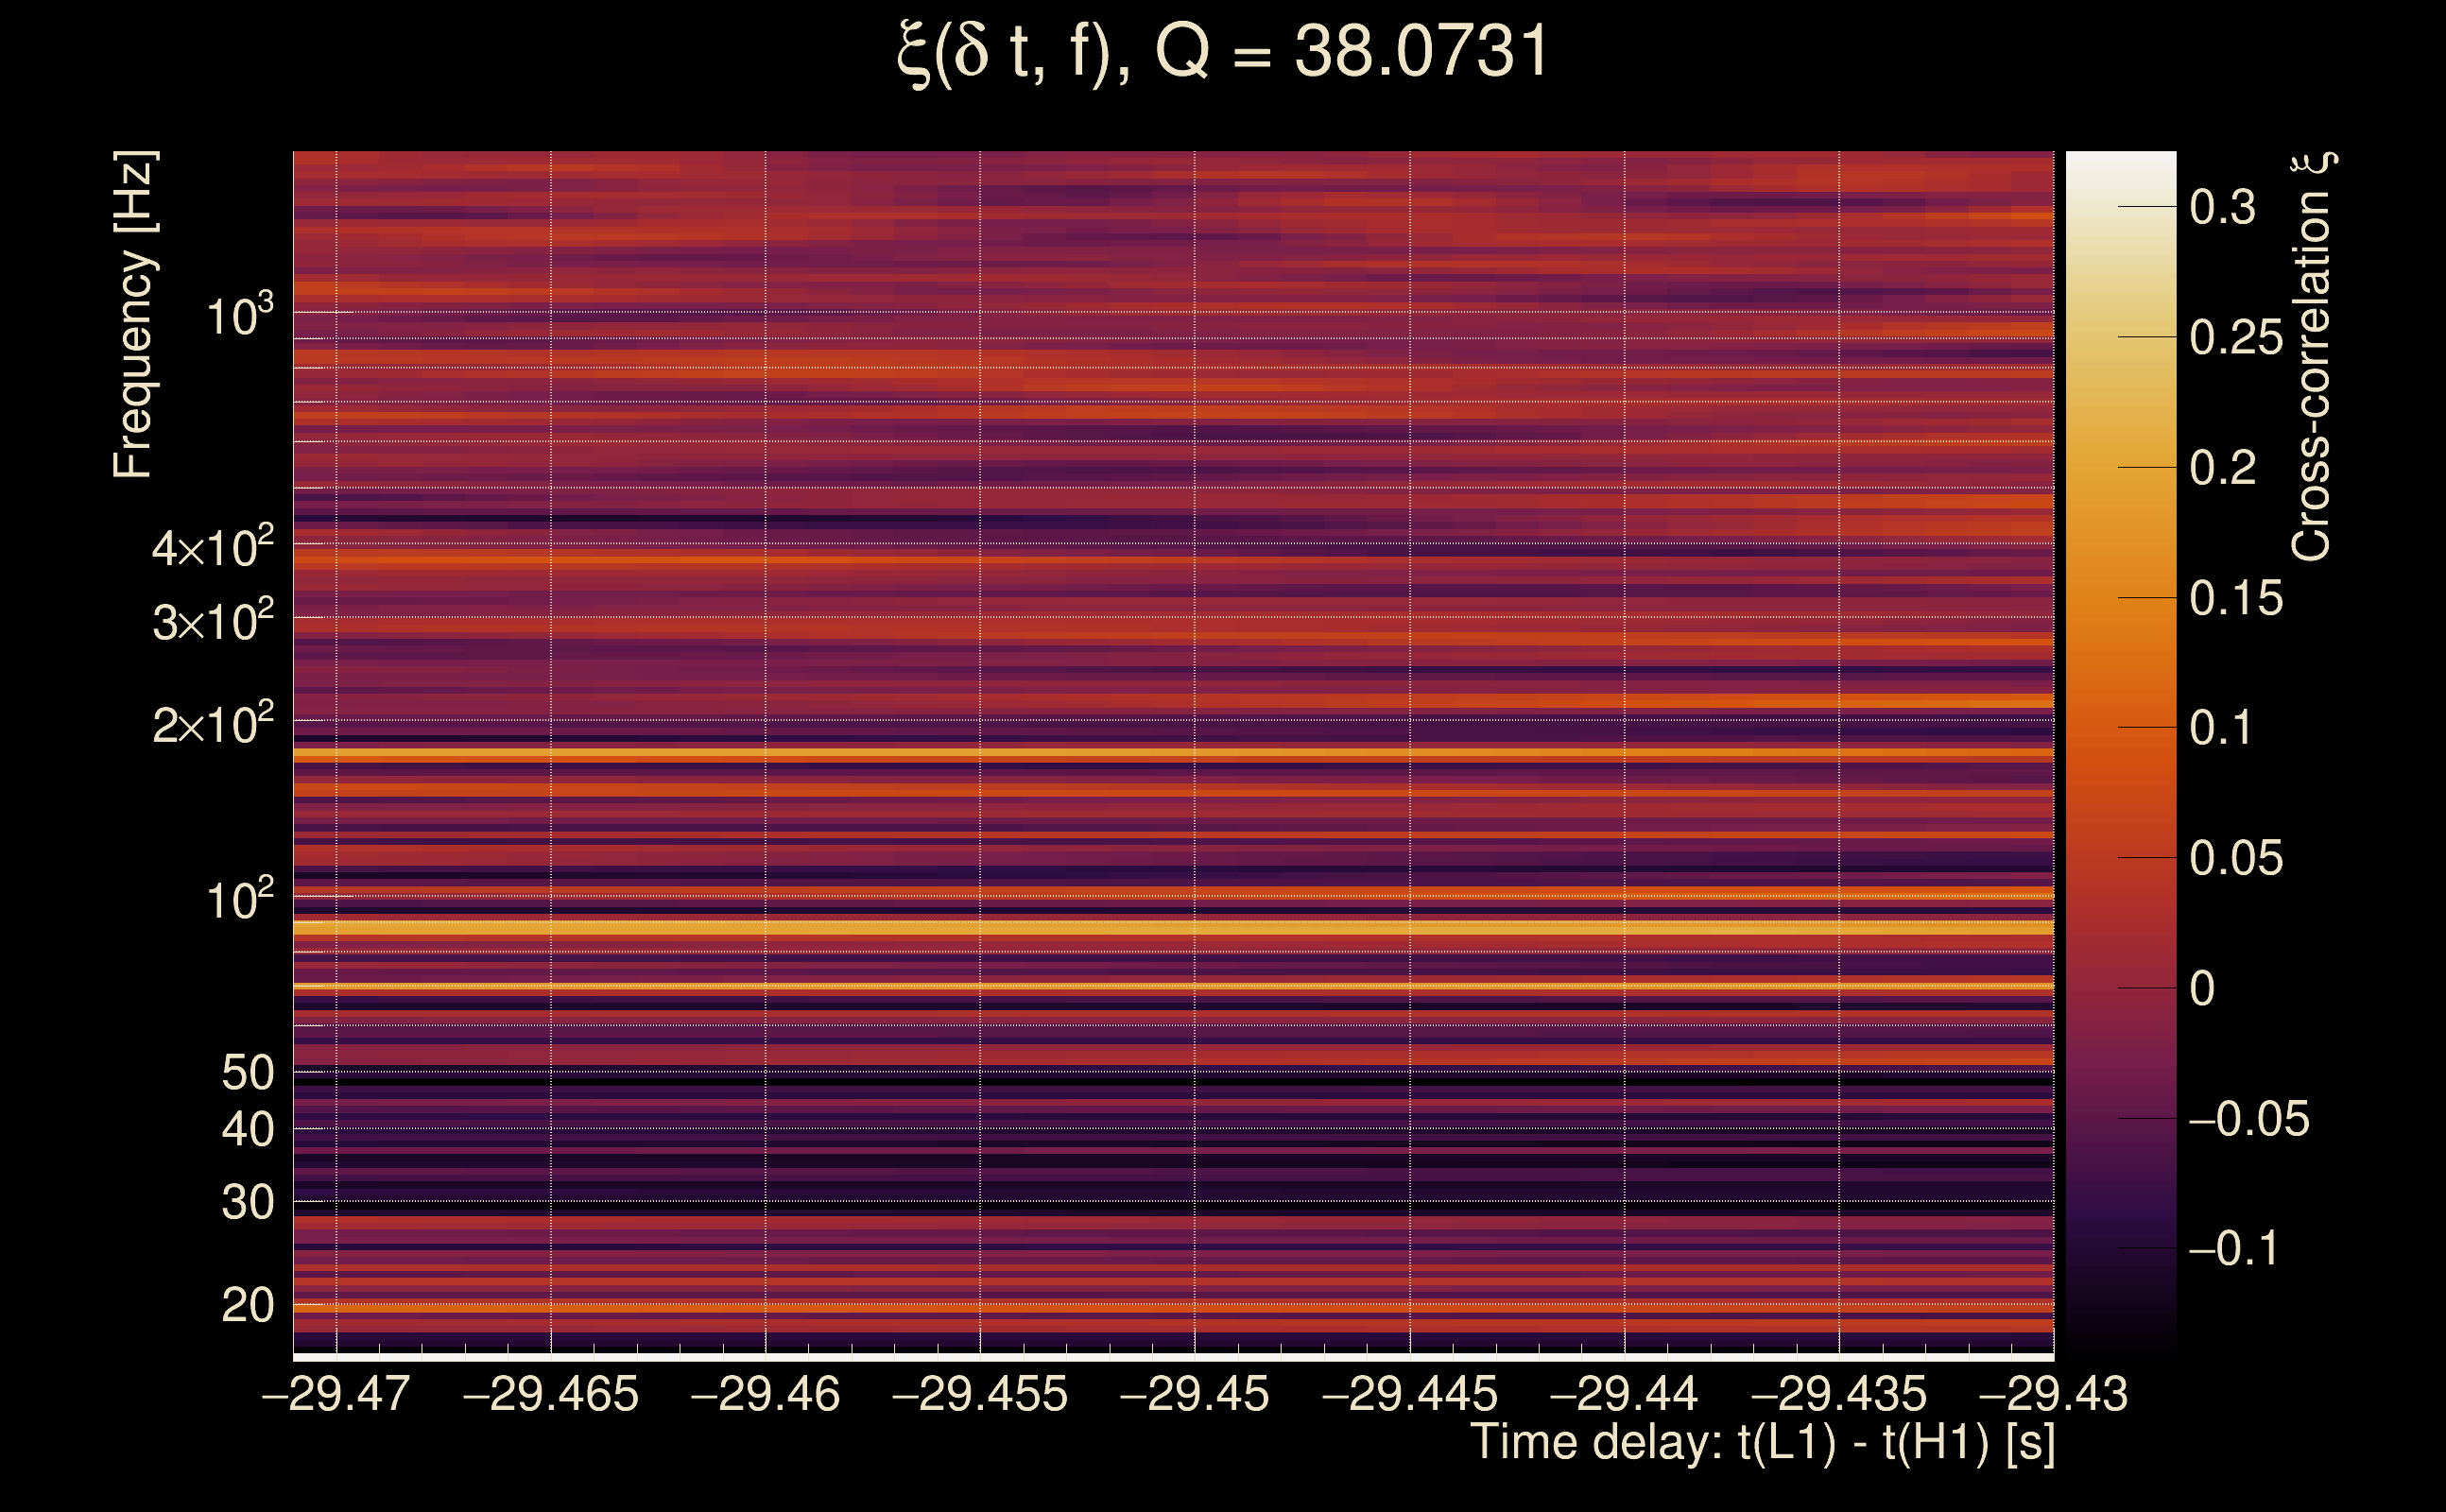The height and width of the screenshot is (1512, 2446).
Task: Click the 20 Hz frequency tick label
Action: tap(247, 1305)
